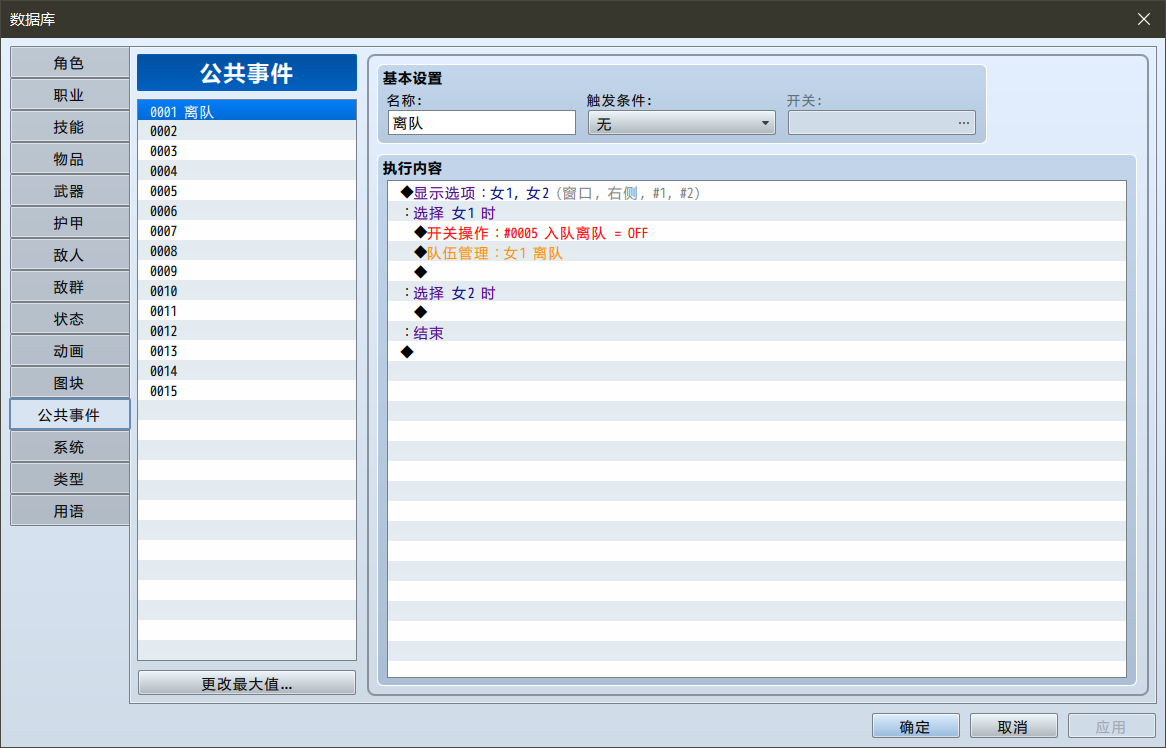Open the 角色 database tab

tap(69, 63)
